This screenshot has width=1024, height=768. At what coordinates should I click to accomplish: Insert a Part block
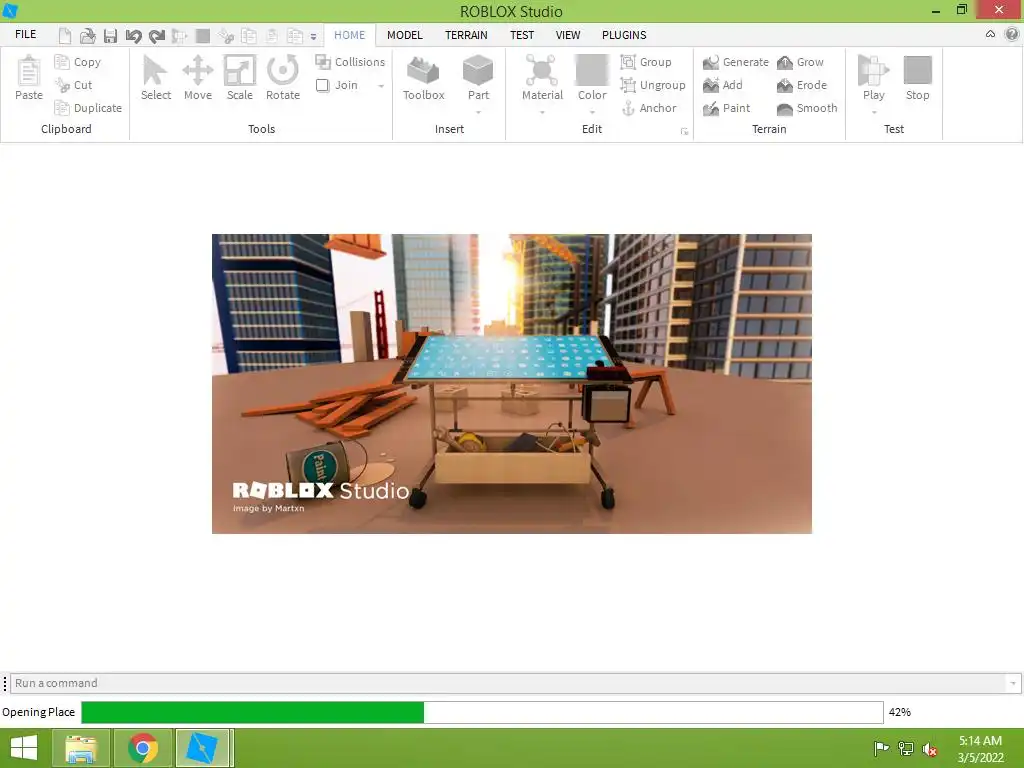[478, 77]
